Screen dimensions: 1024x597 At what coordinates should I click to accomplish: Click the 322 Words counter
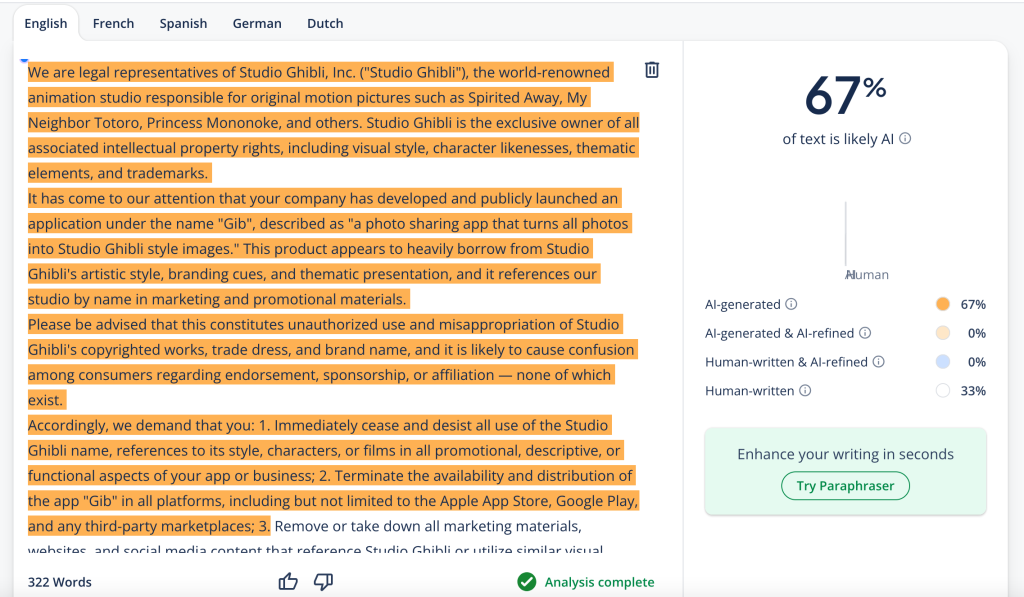tap(59, 582)
